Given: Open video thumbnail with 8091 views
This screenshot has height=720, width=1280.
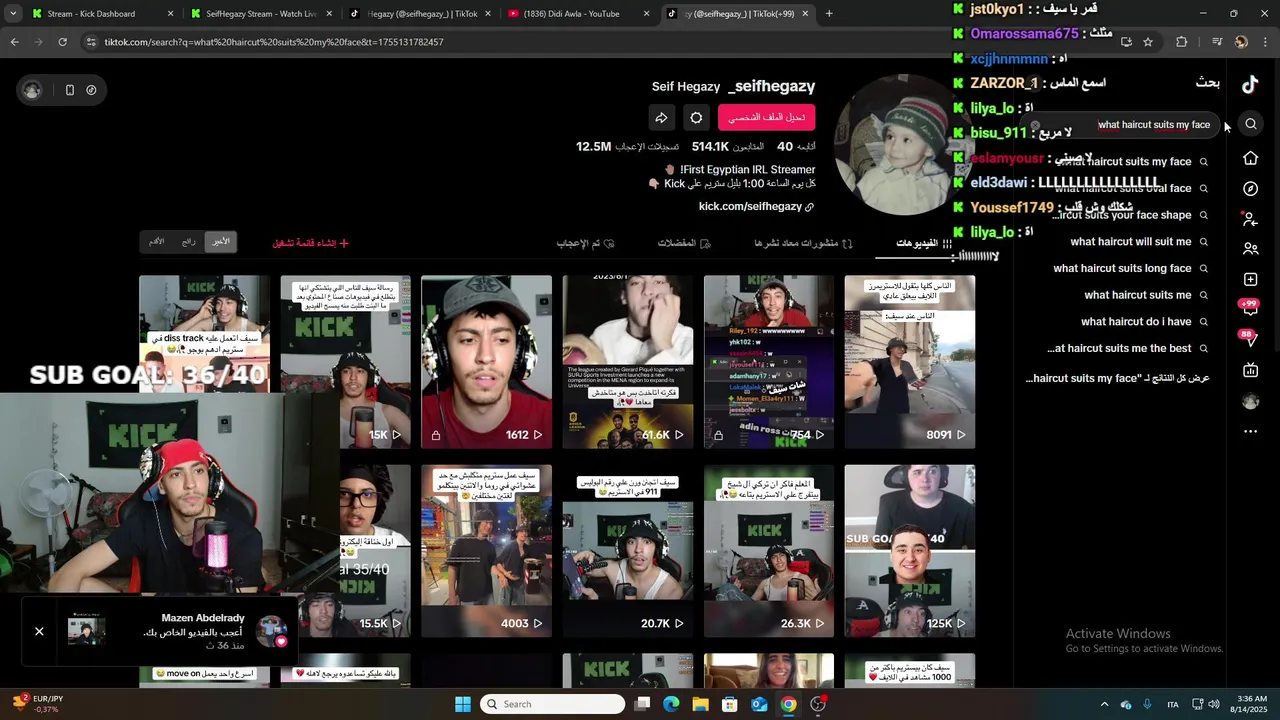Looking at the screenshot, I should 909,362.
